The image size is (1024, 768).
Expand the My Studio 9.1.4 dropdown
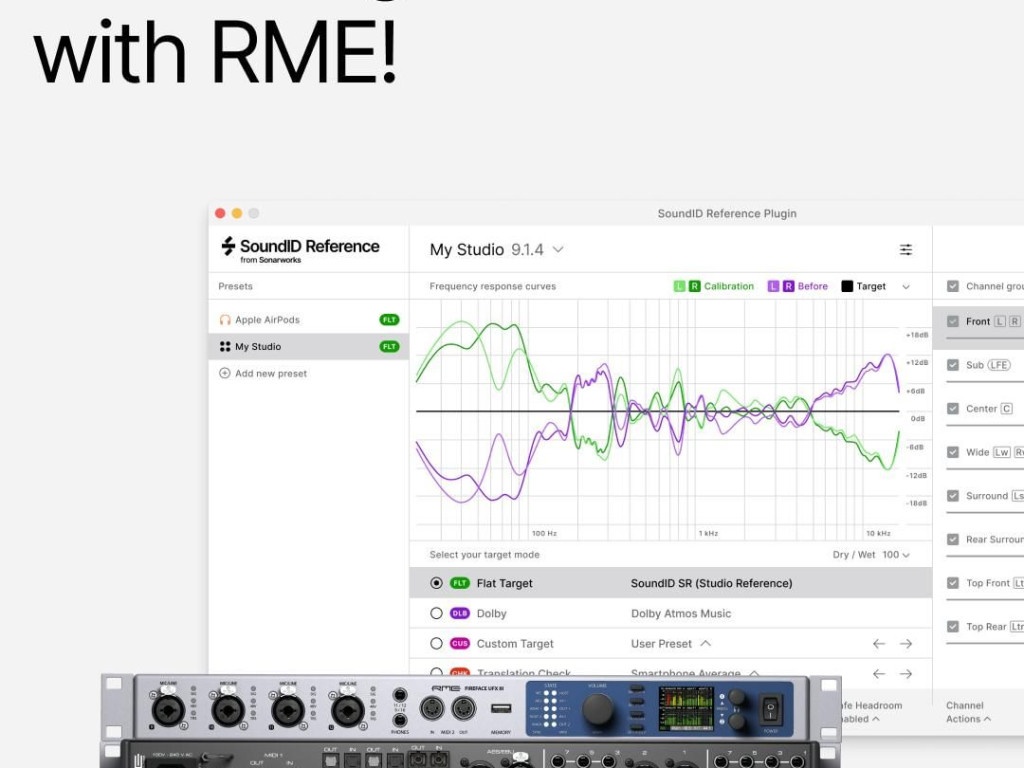(558, 250)
